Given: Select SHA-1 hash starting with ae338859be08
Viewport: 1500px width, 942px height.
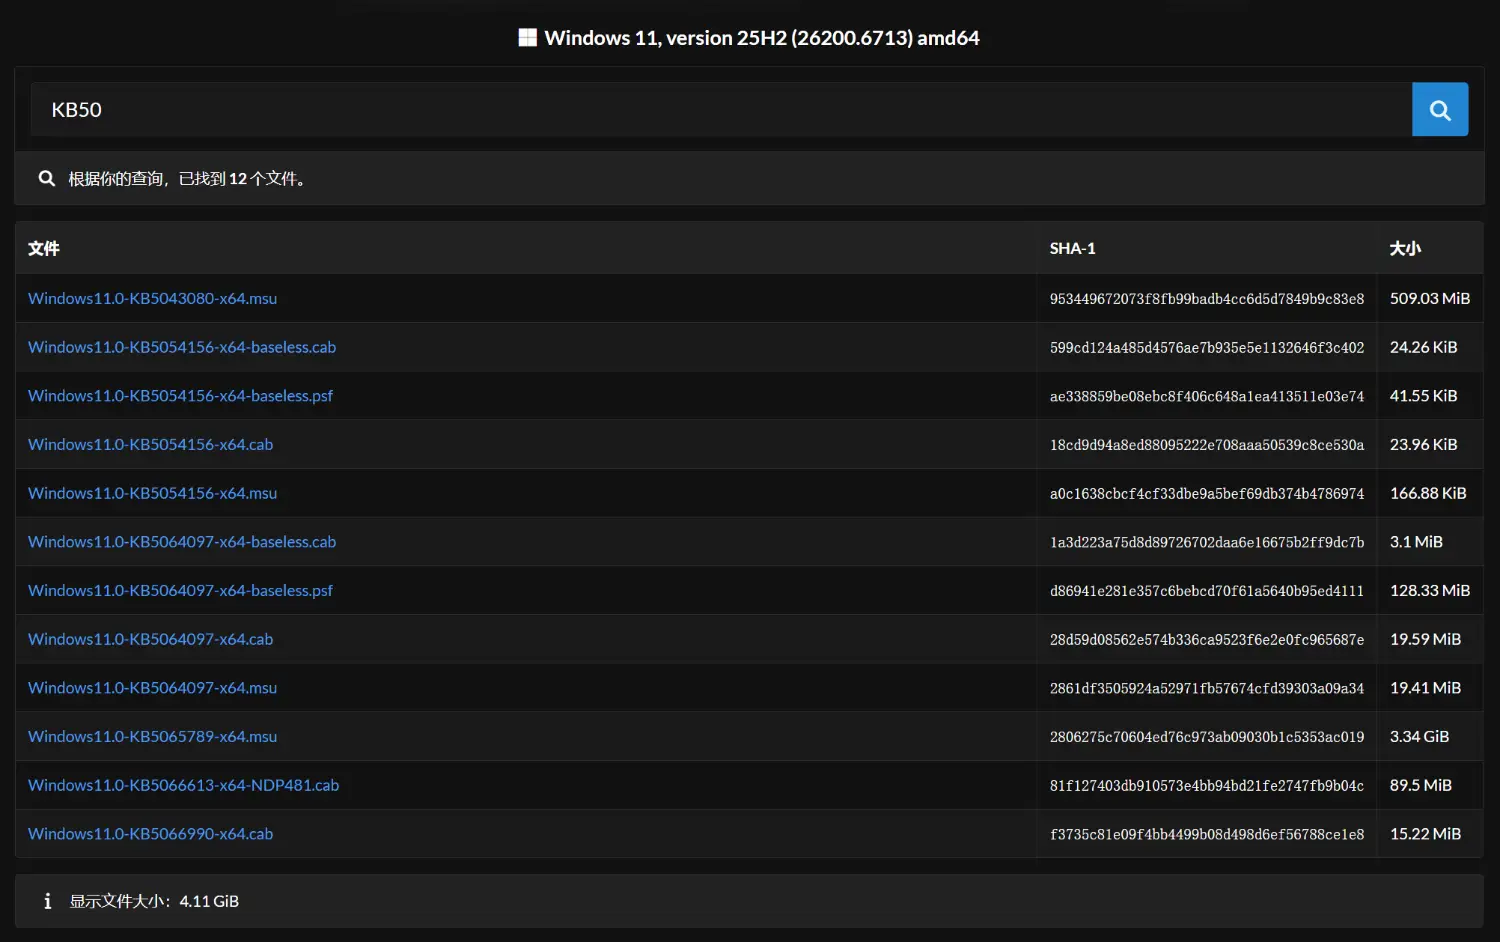Looking at the screenshot, I should (1207, 396).
